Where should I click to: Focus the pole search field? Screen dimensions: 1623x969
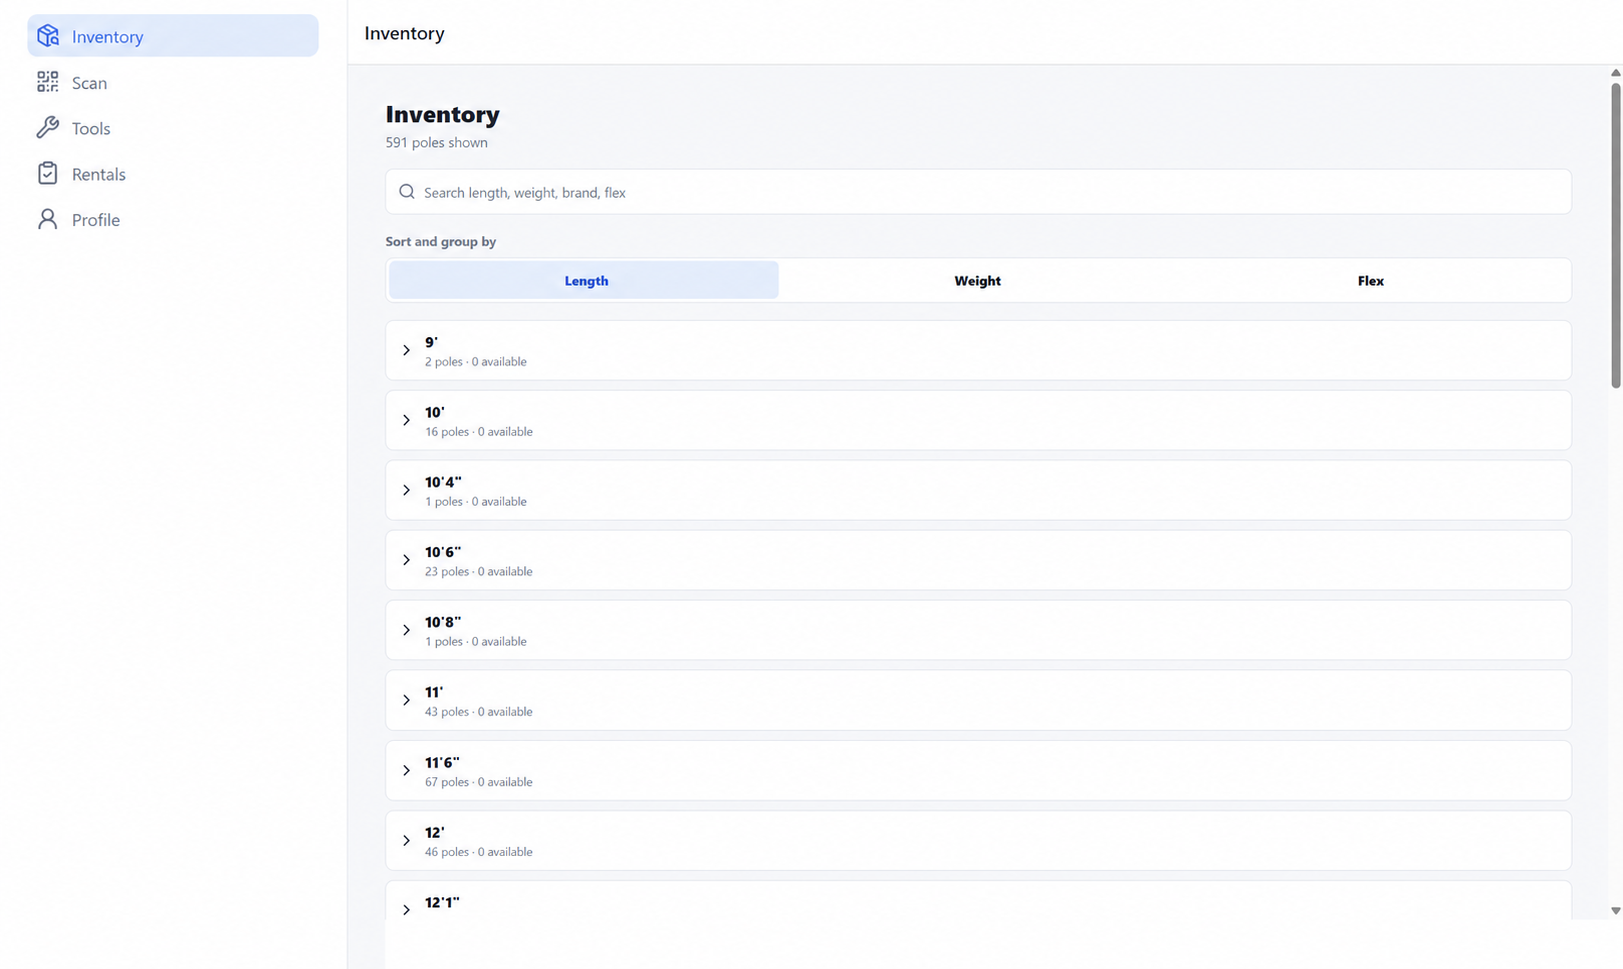click(978, 192)
